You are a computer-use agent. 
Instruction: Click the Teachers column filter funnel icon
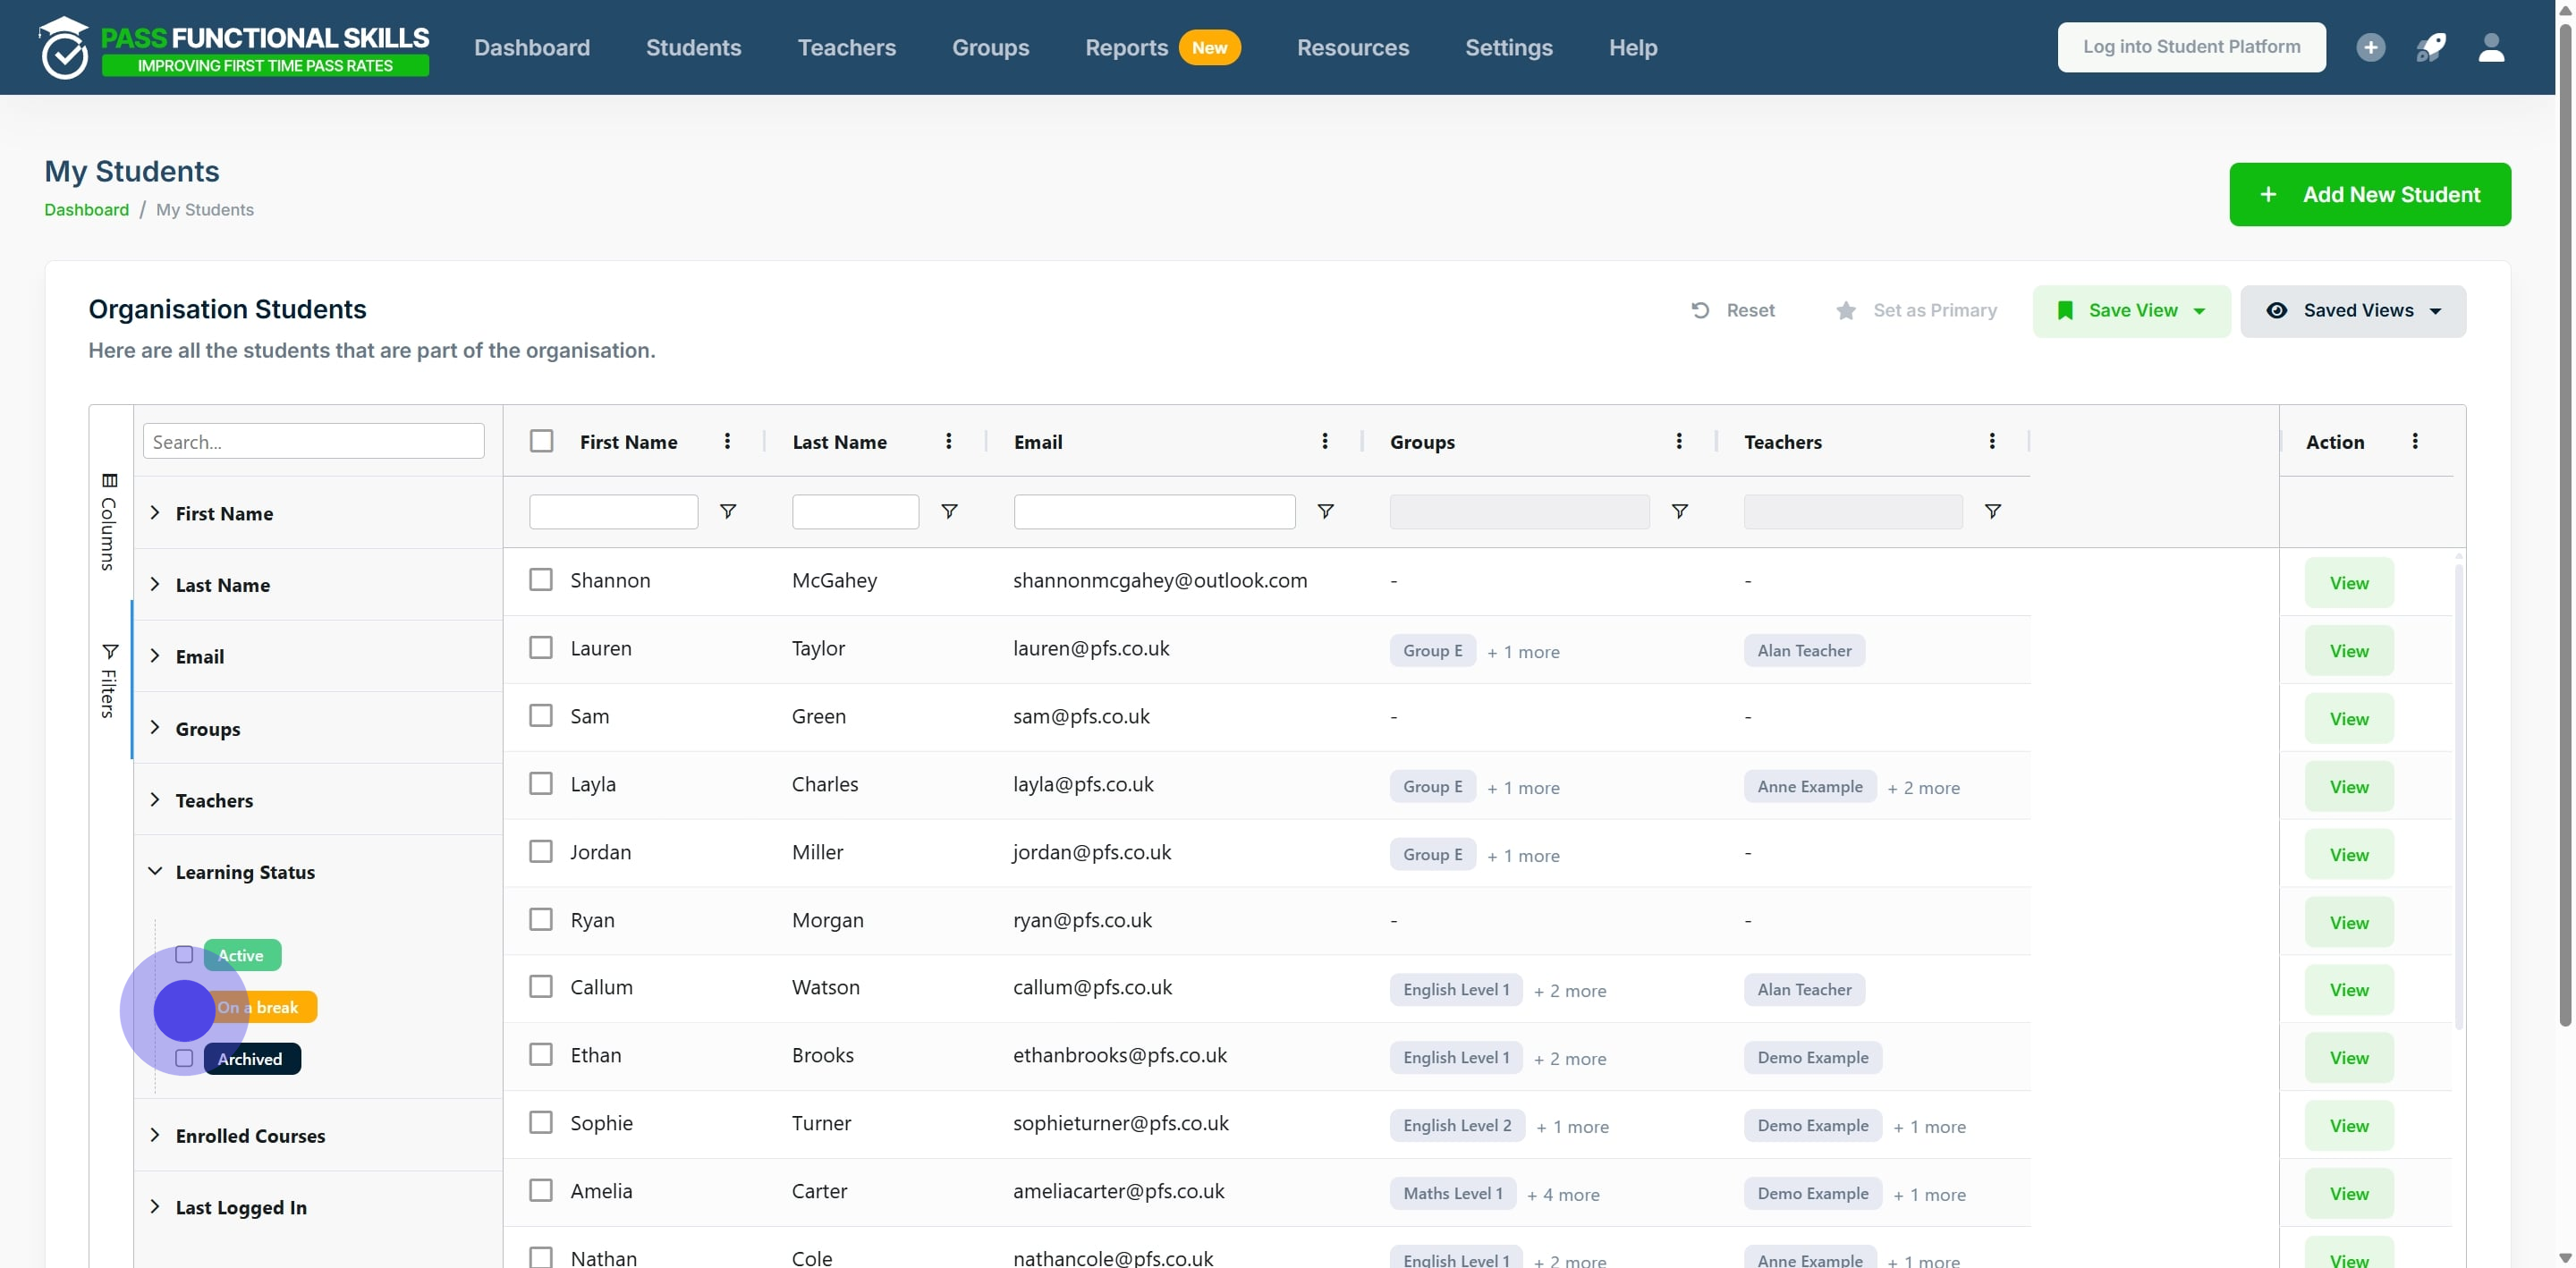click(x=1992, y=511)
